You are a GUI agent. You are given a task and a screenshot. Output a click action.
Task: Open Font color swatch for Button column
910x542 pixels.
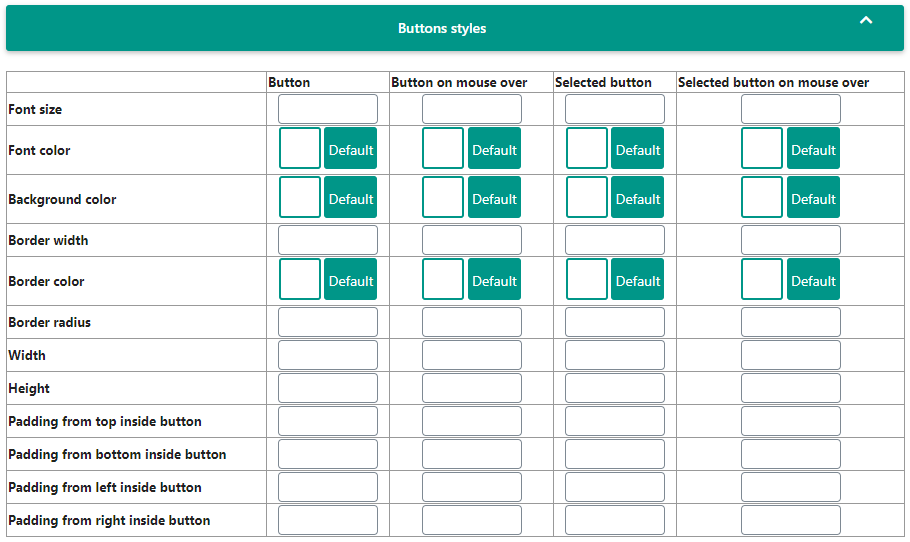[x=300, y=149]
